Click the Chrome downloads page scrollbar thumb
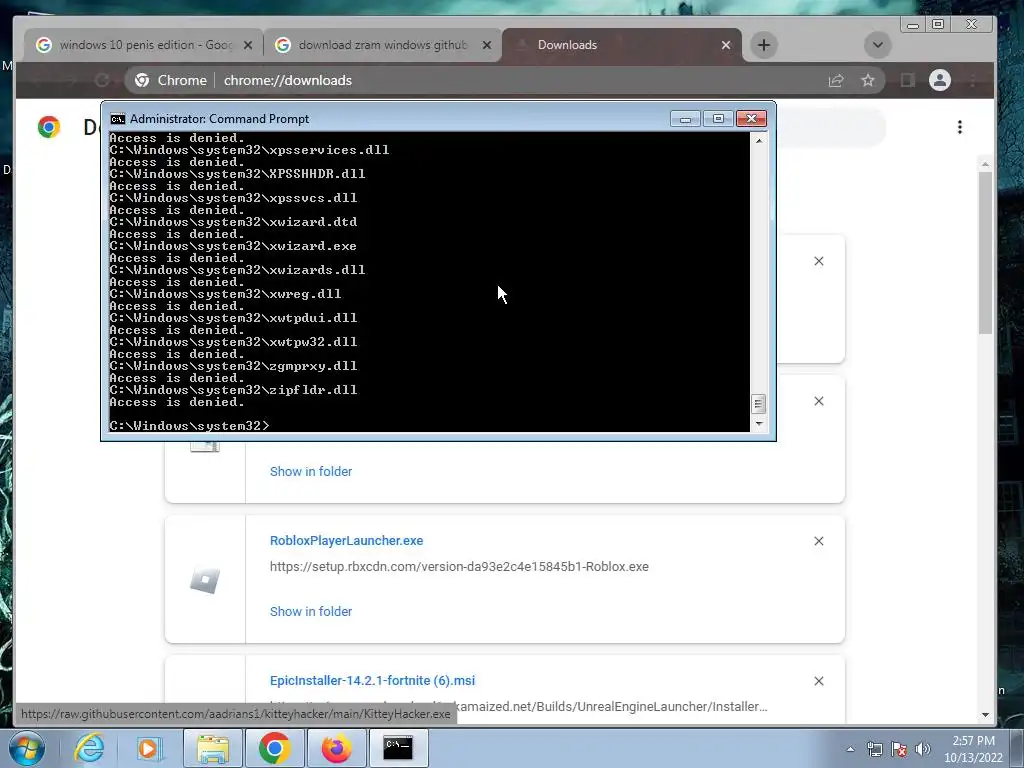The height and width of the screenshot is (768, 1024). coord(985,253)
